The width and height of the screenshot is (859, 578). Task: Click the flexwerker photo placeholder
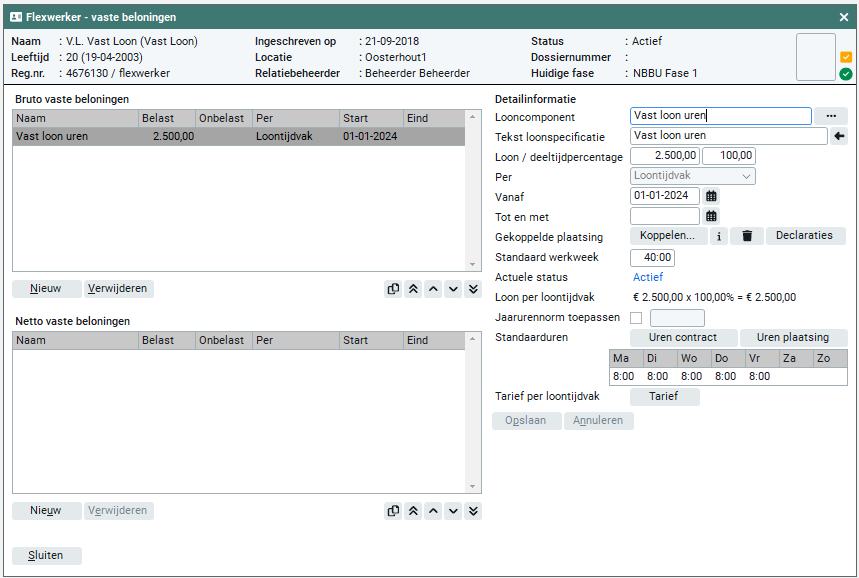point(816,57)
